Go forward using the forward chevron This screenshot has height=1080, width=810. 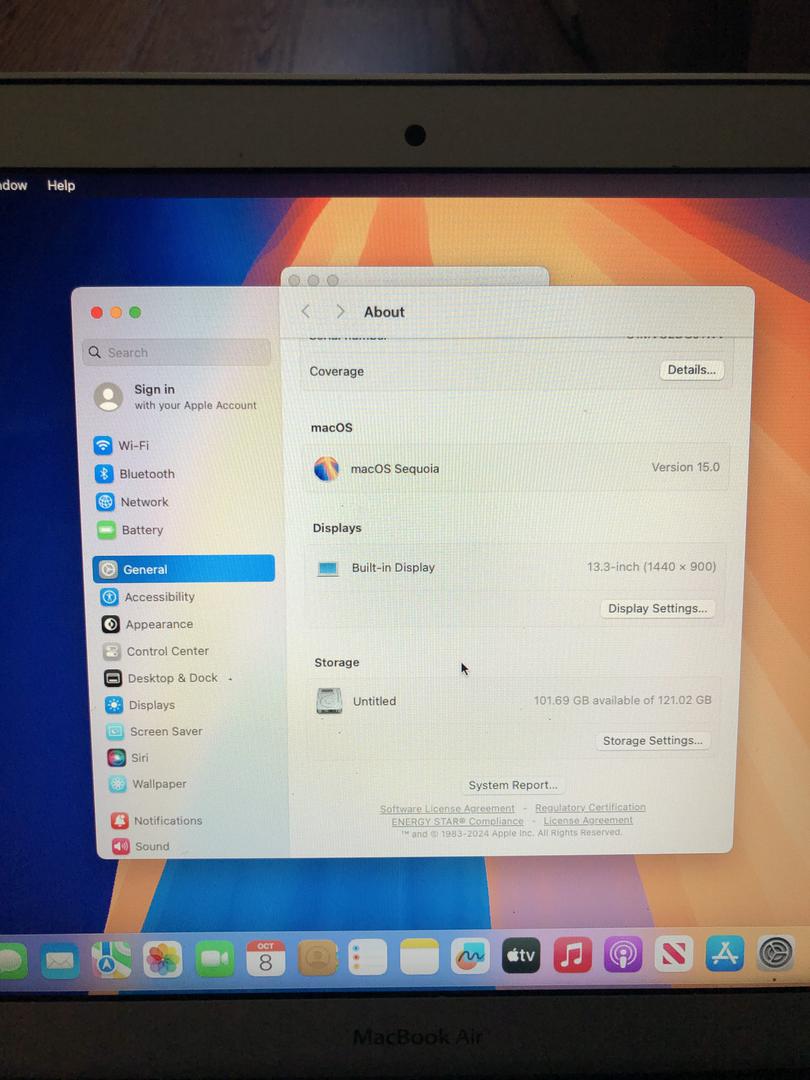[340, 312]
